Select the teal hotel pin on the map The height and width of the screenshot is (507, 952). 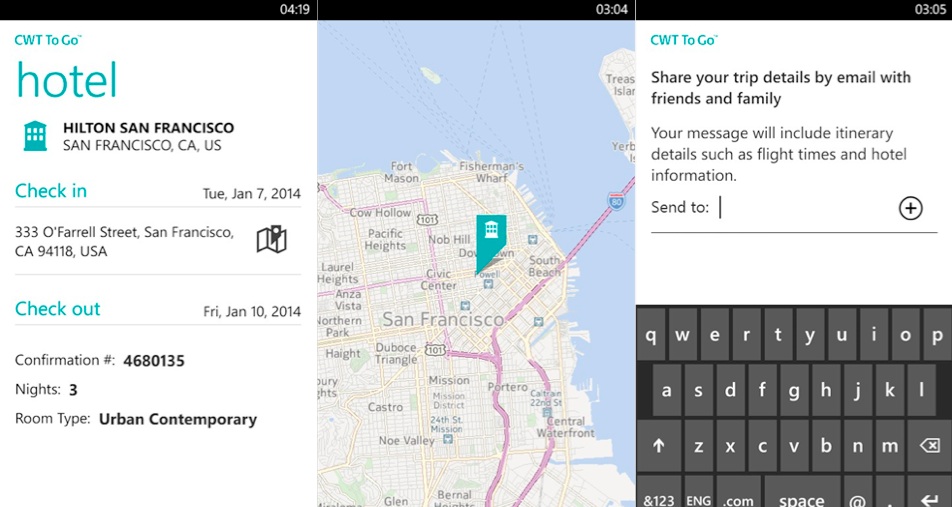point(491,244)
